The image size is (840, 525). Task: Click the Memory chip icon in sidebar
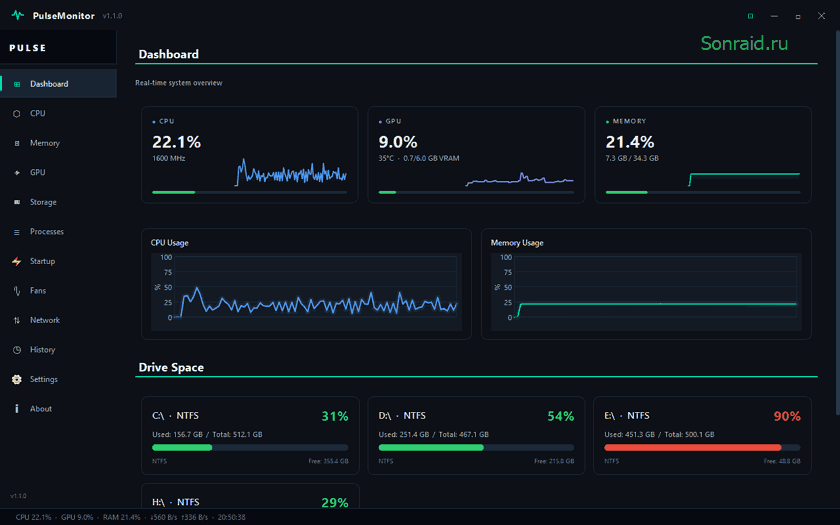point(17,143)
